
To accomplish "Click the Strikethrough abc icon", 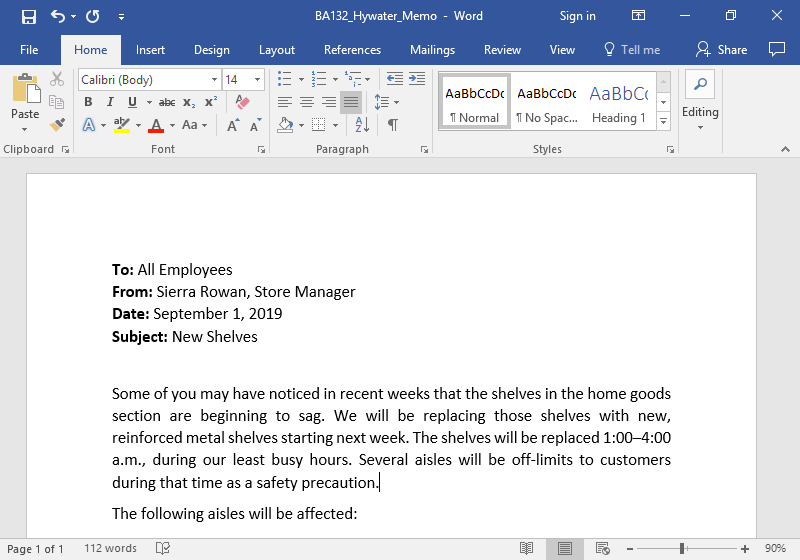I will tap(167, 102).
